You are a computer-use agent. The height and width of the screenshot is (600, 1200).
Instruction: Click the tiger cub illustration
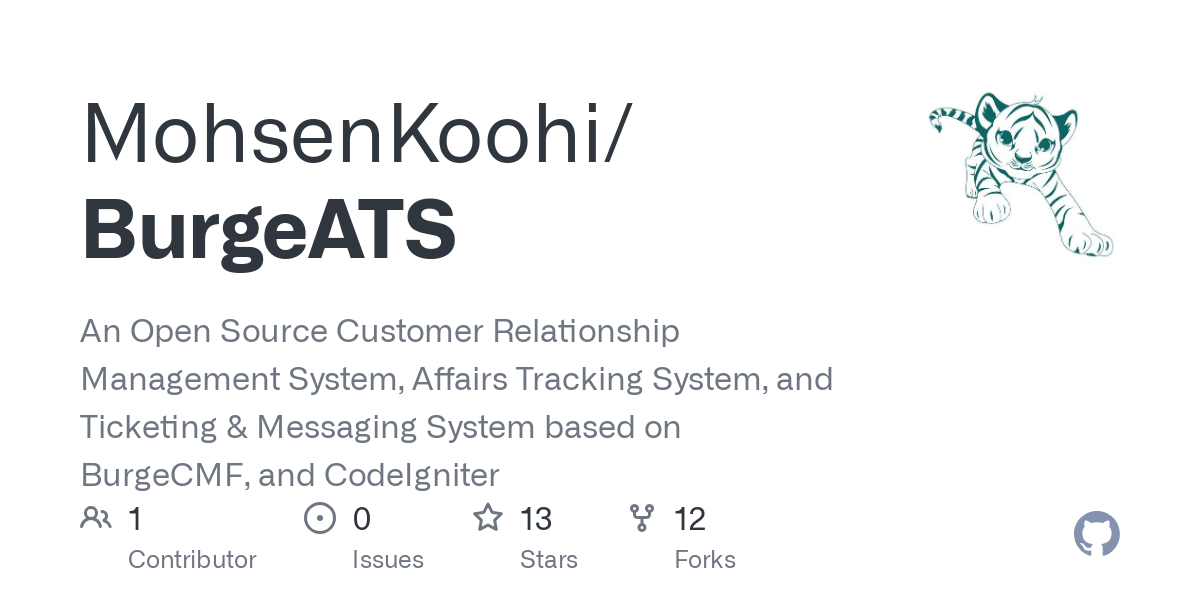click(x=1021, y=174)
